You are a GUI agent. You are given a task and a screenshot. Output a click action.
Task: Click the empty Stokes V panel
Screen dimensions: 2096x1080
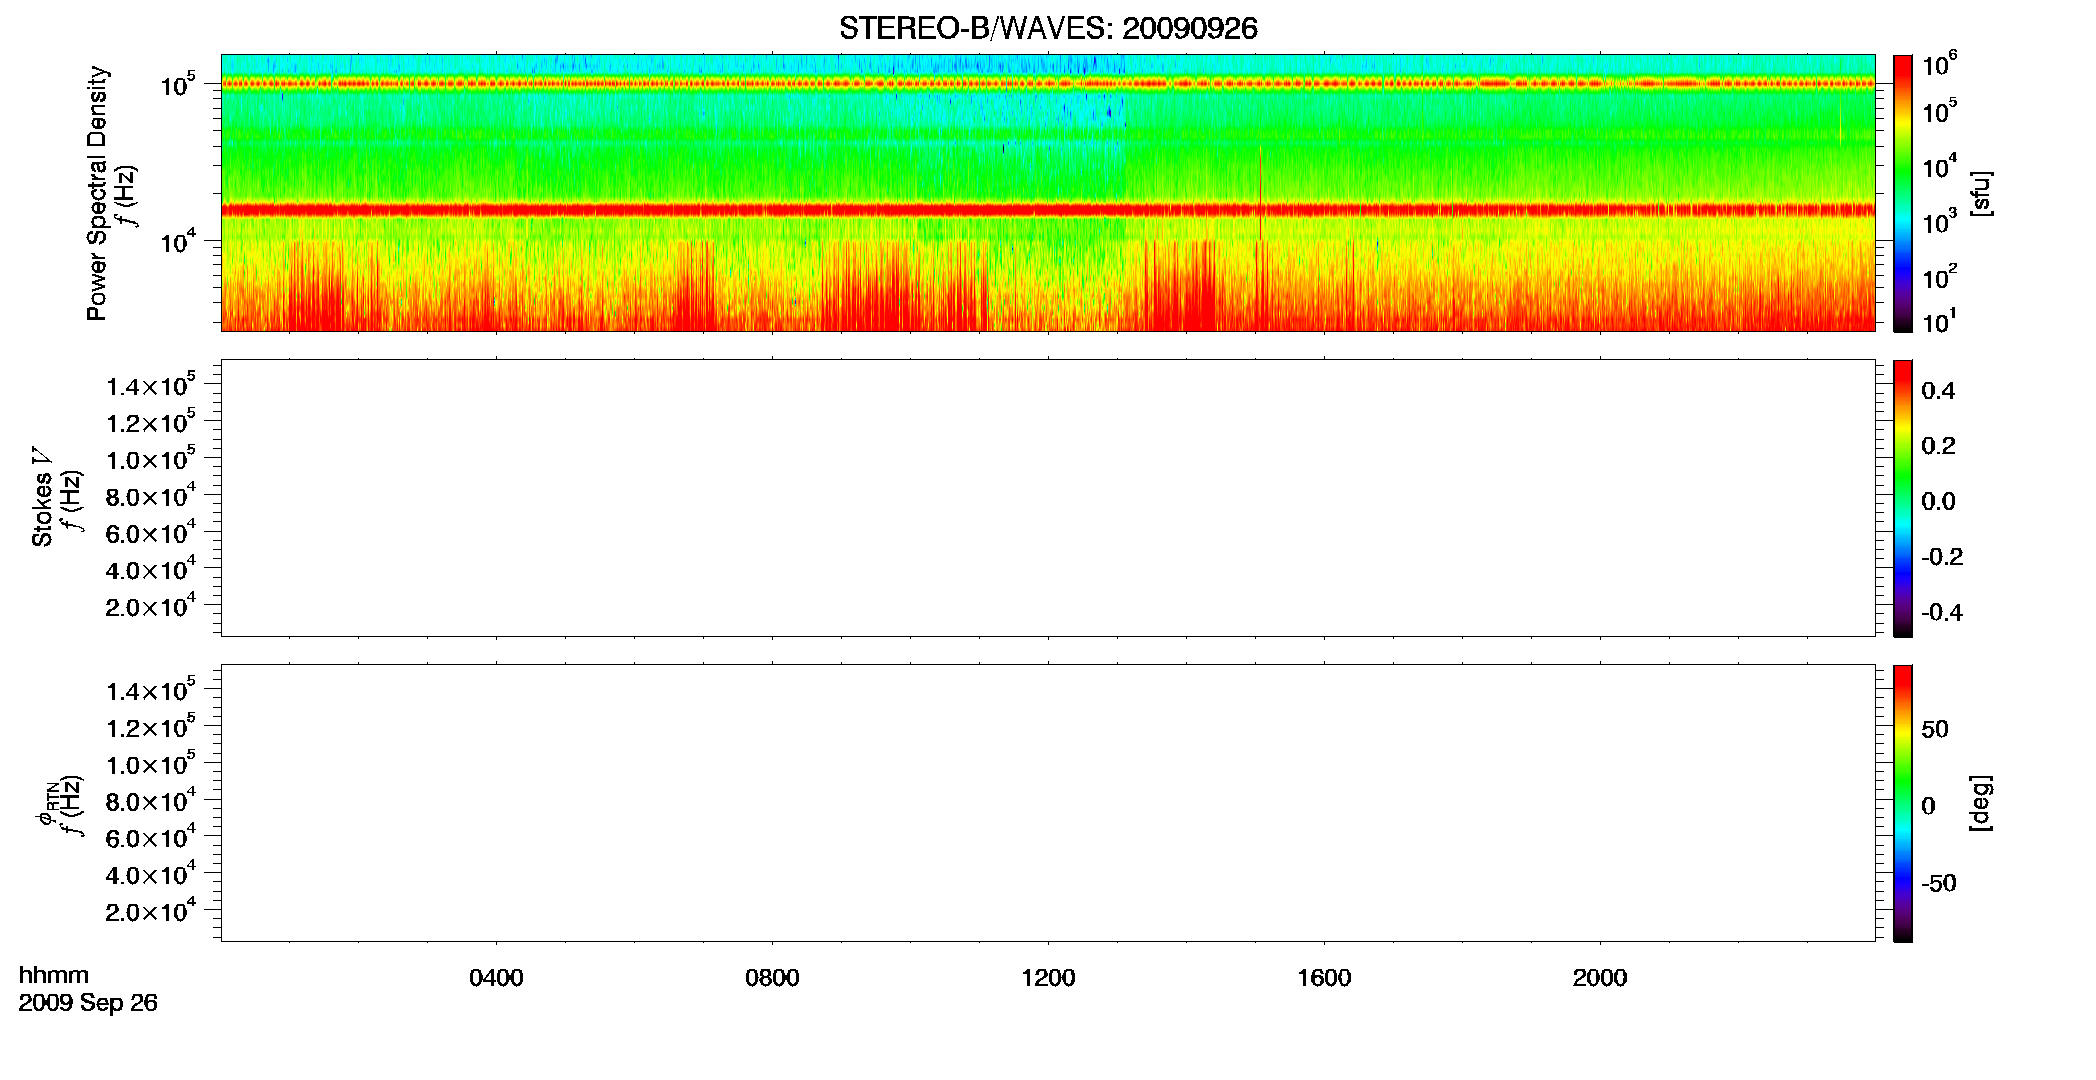[x=1048, y=498]
